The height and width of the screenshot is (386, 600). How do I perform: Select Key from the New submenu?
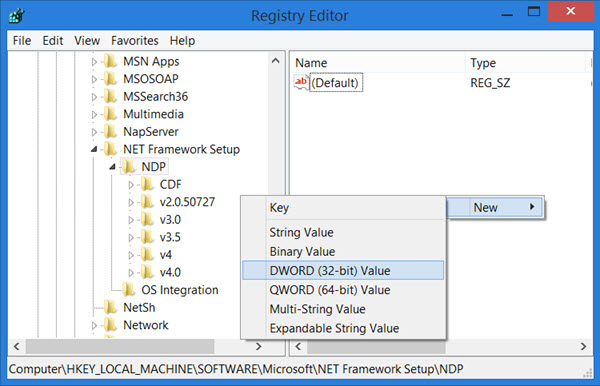343,208
